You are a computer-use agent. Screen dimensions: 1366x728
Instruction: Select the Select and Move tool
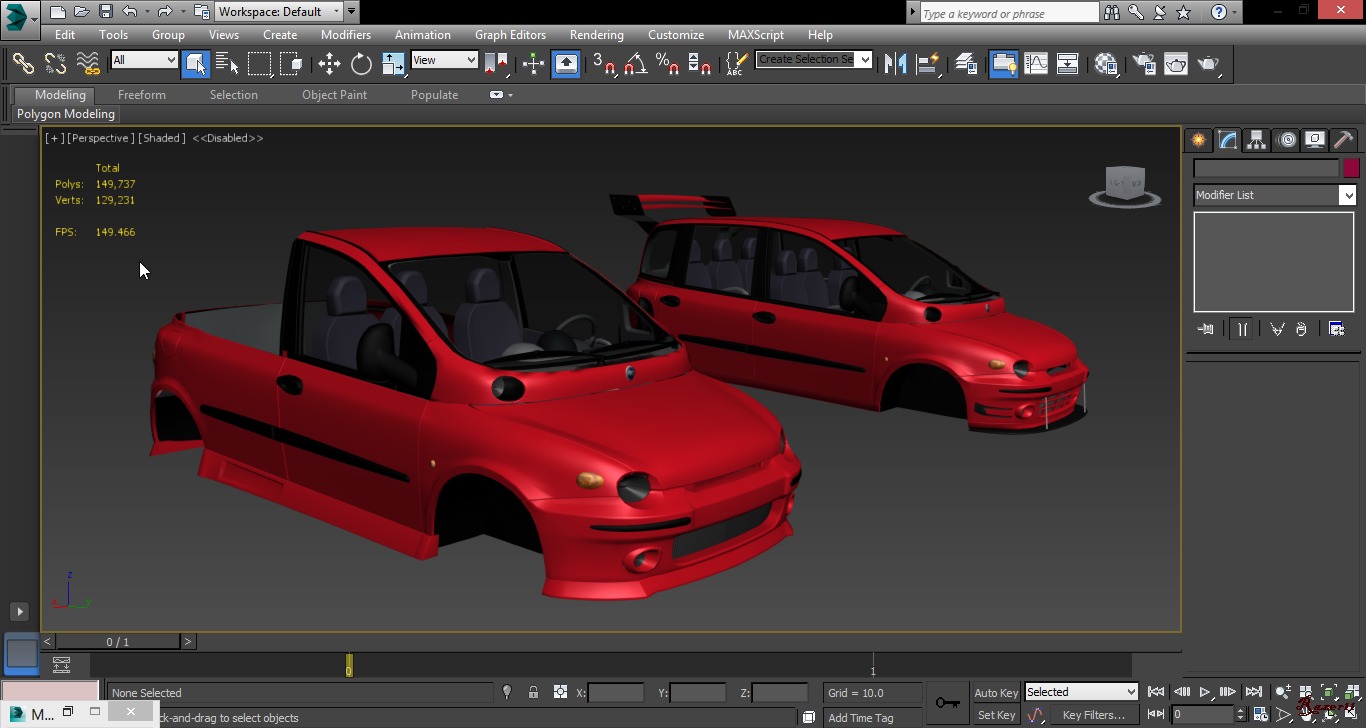(x=329, y=64)
